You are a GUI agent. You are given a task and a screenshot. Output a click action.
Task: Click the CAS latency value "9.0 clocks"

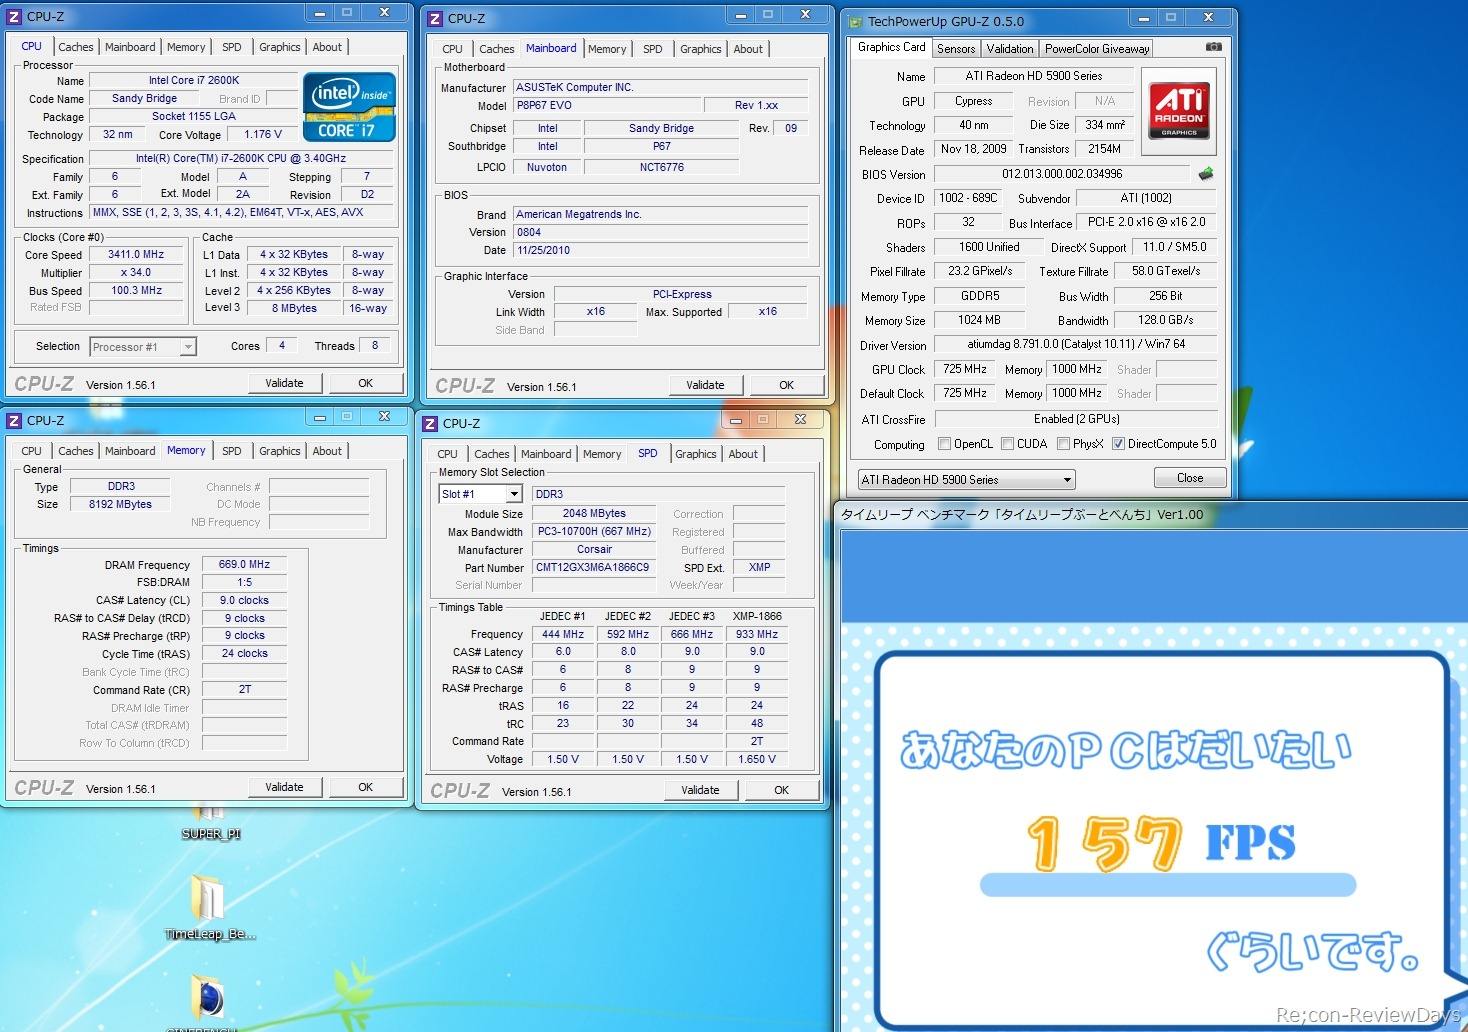point(245,601)
